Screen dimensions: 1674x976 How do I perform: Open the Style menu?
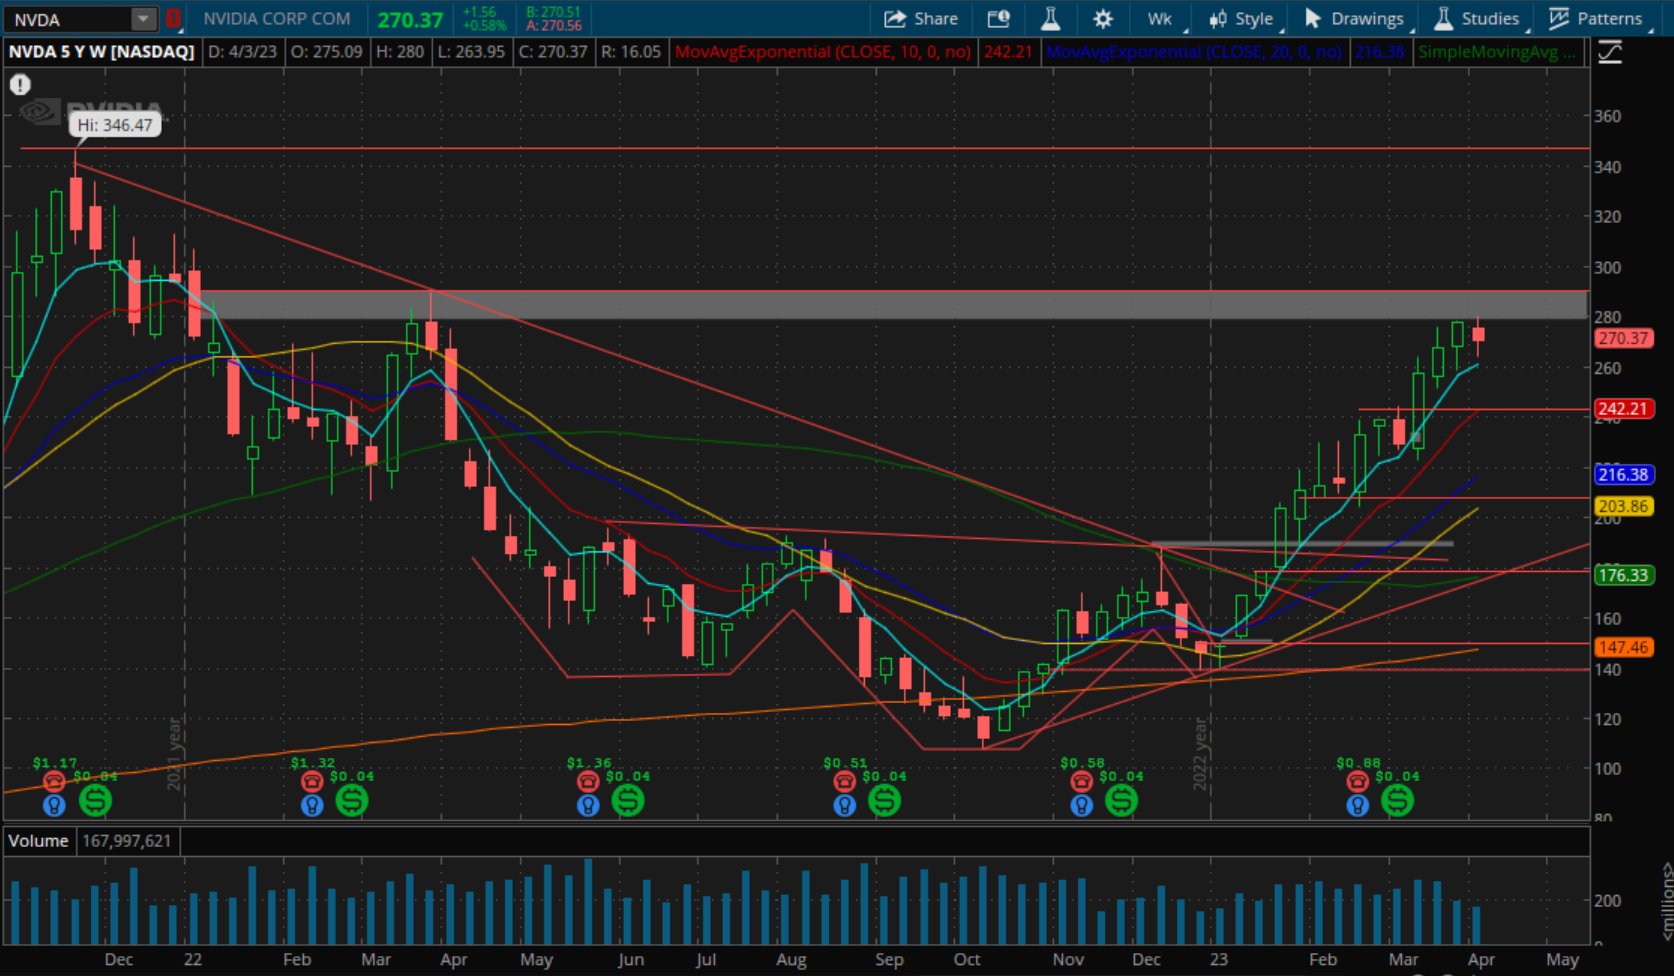[1243, 19]
